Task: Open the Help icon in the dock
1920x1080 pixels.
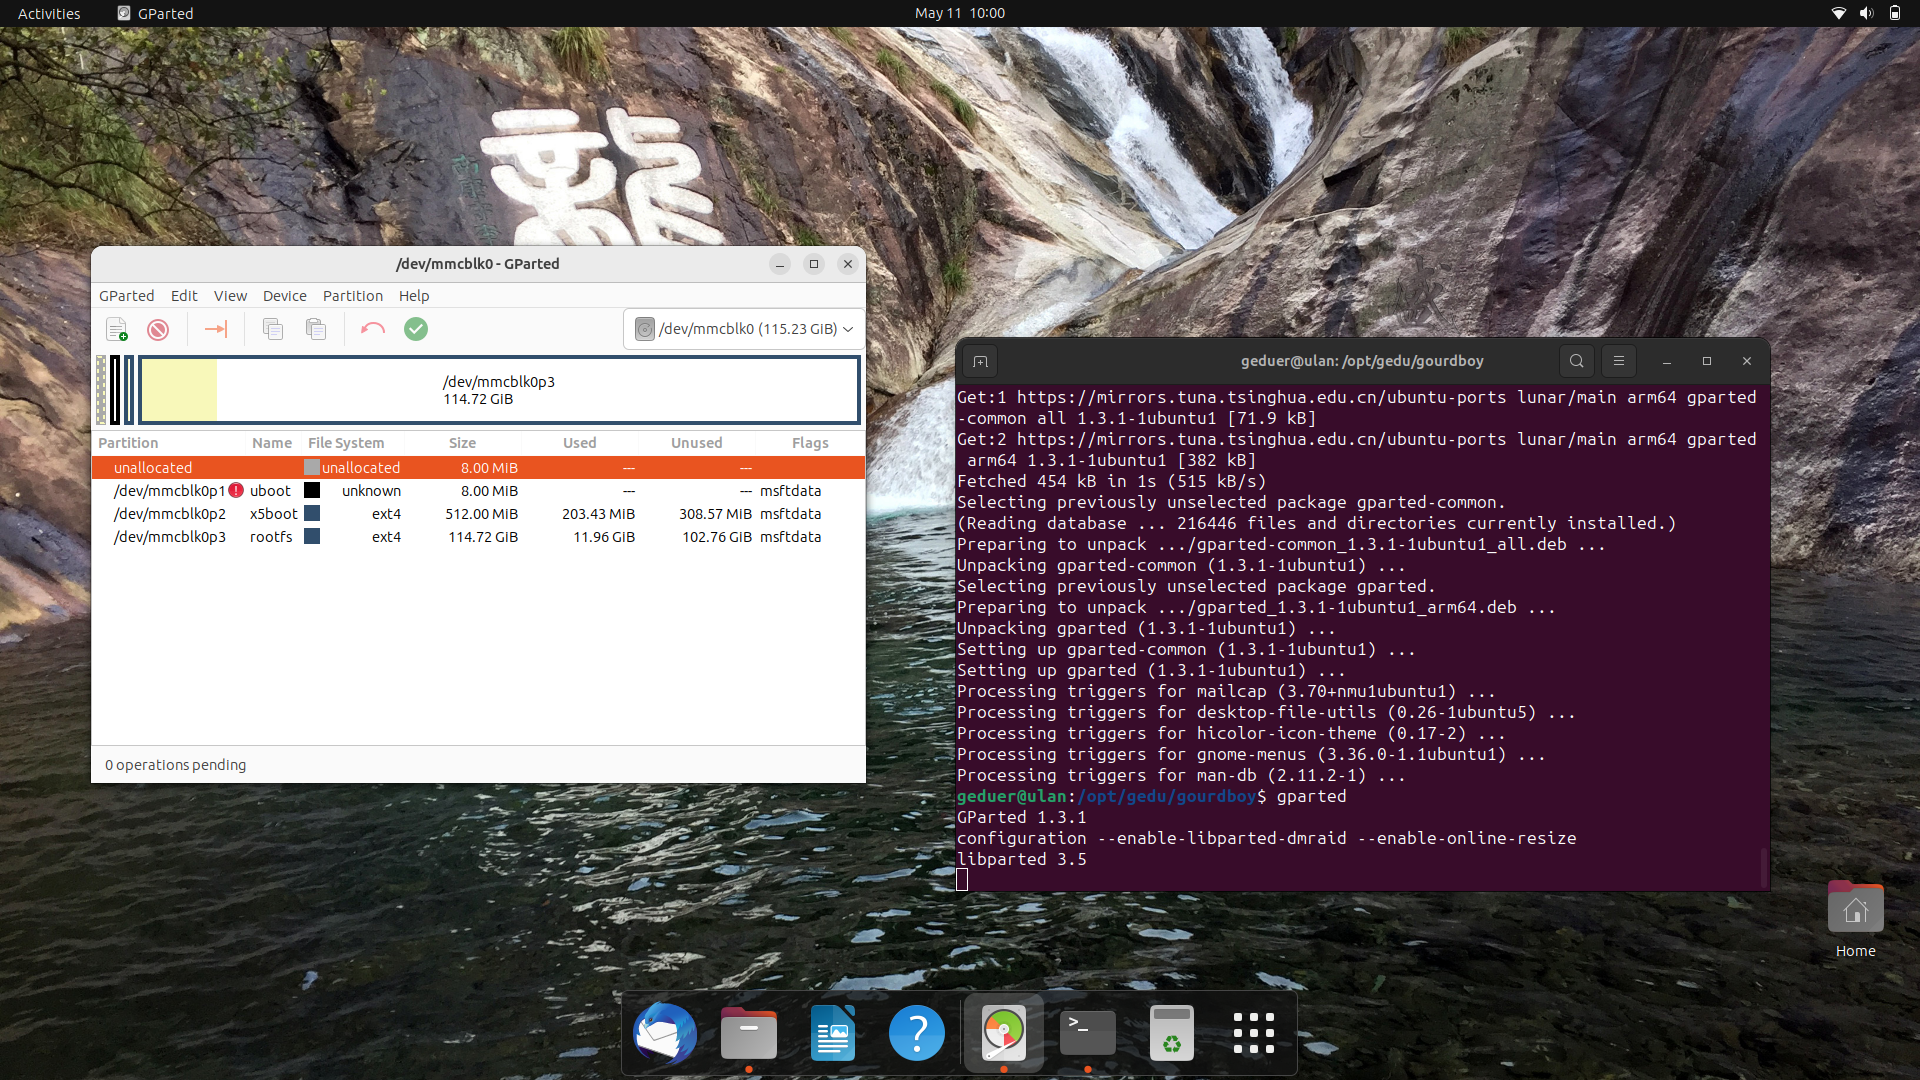Action: 917,1034
